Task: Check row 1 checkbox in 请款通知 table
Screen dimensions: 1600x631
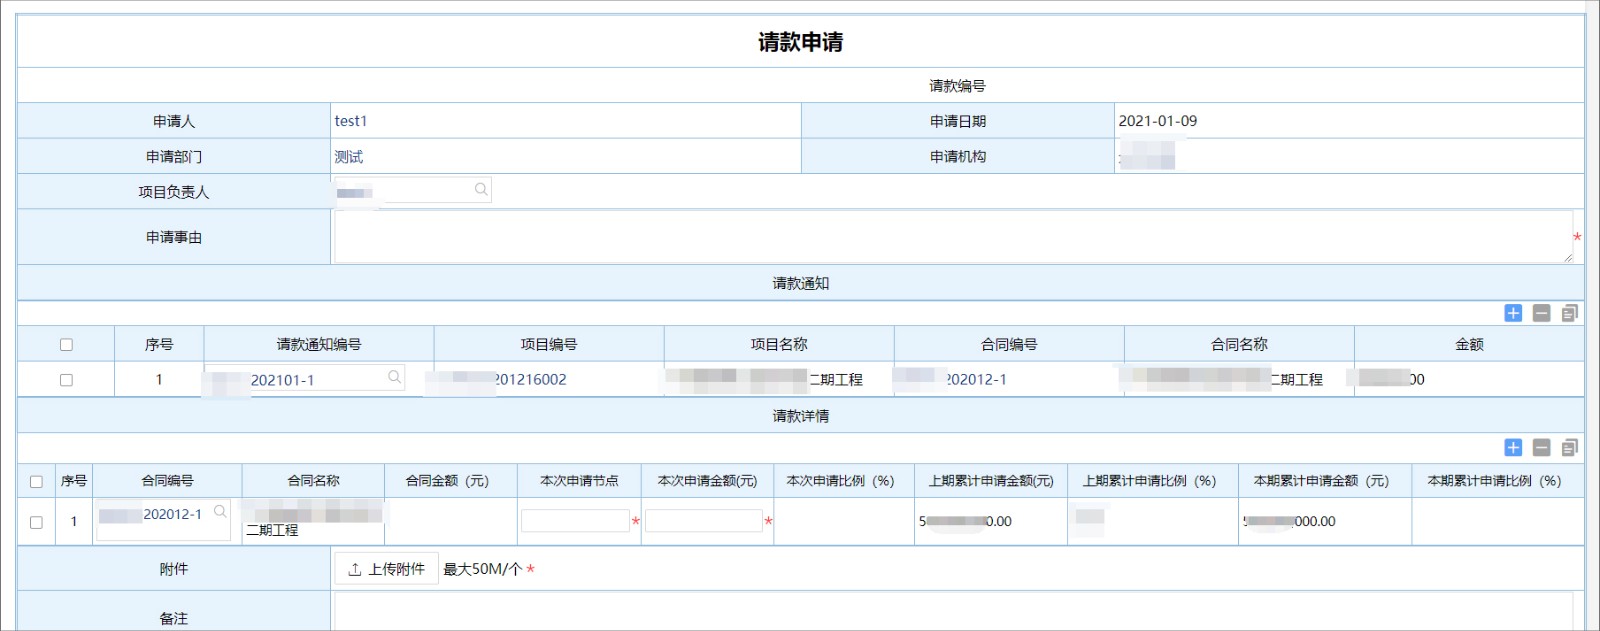Action: (x=66, y=380)
